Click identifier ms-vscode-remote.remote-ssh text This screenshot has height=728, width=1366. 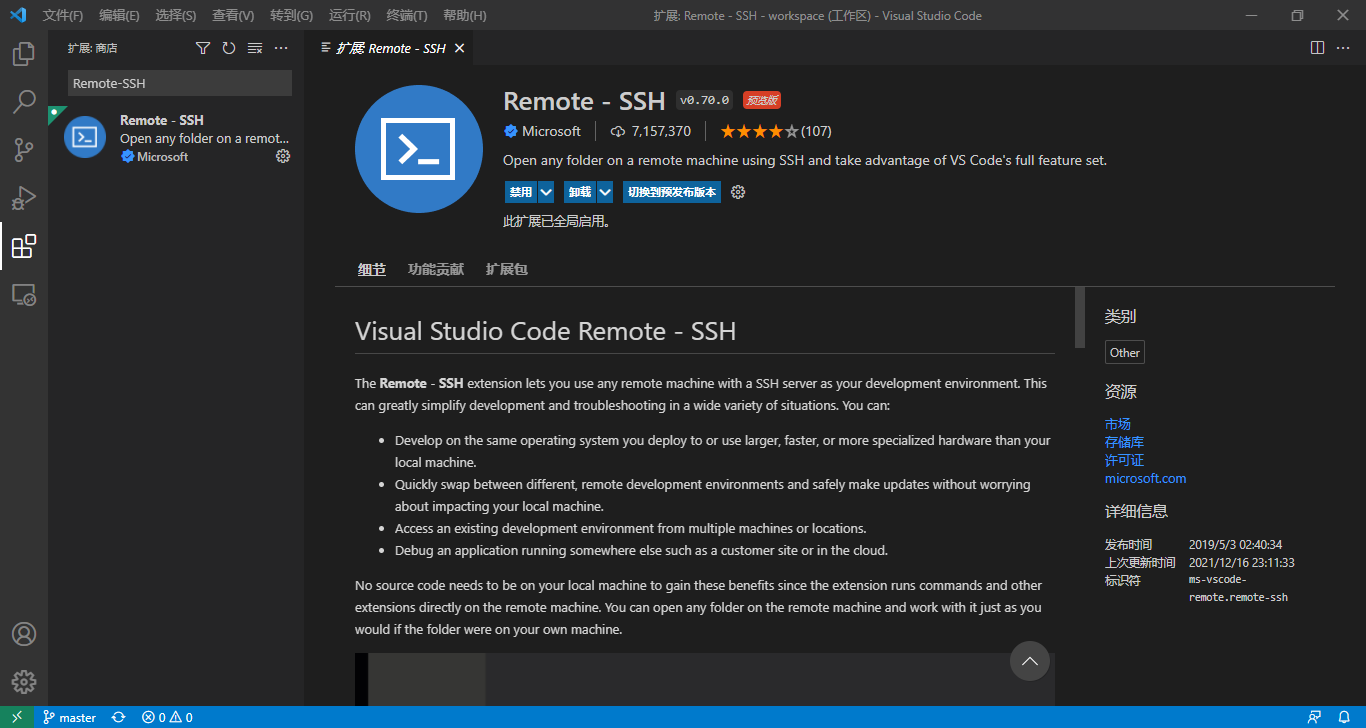point(1238,588)
